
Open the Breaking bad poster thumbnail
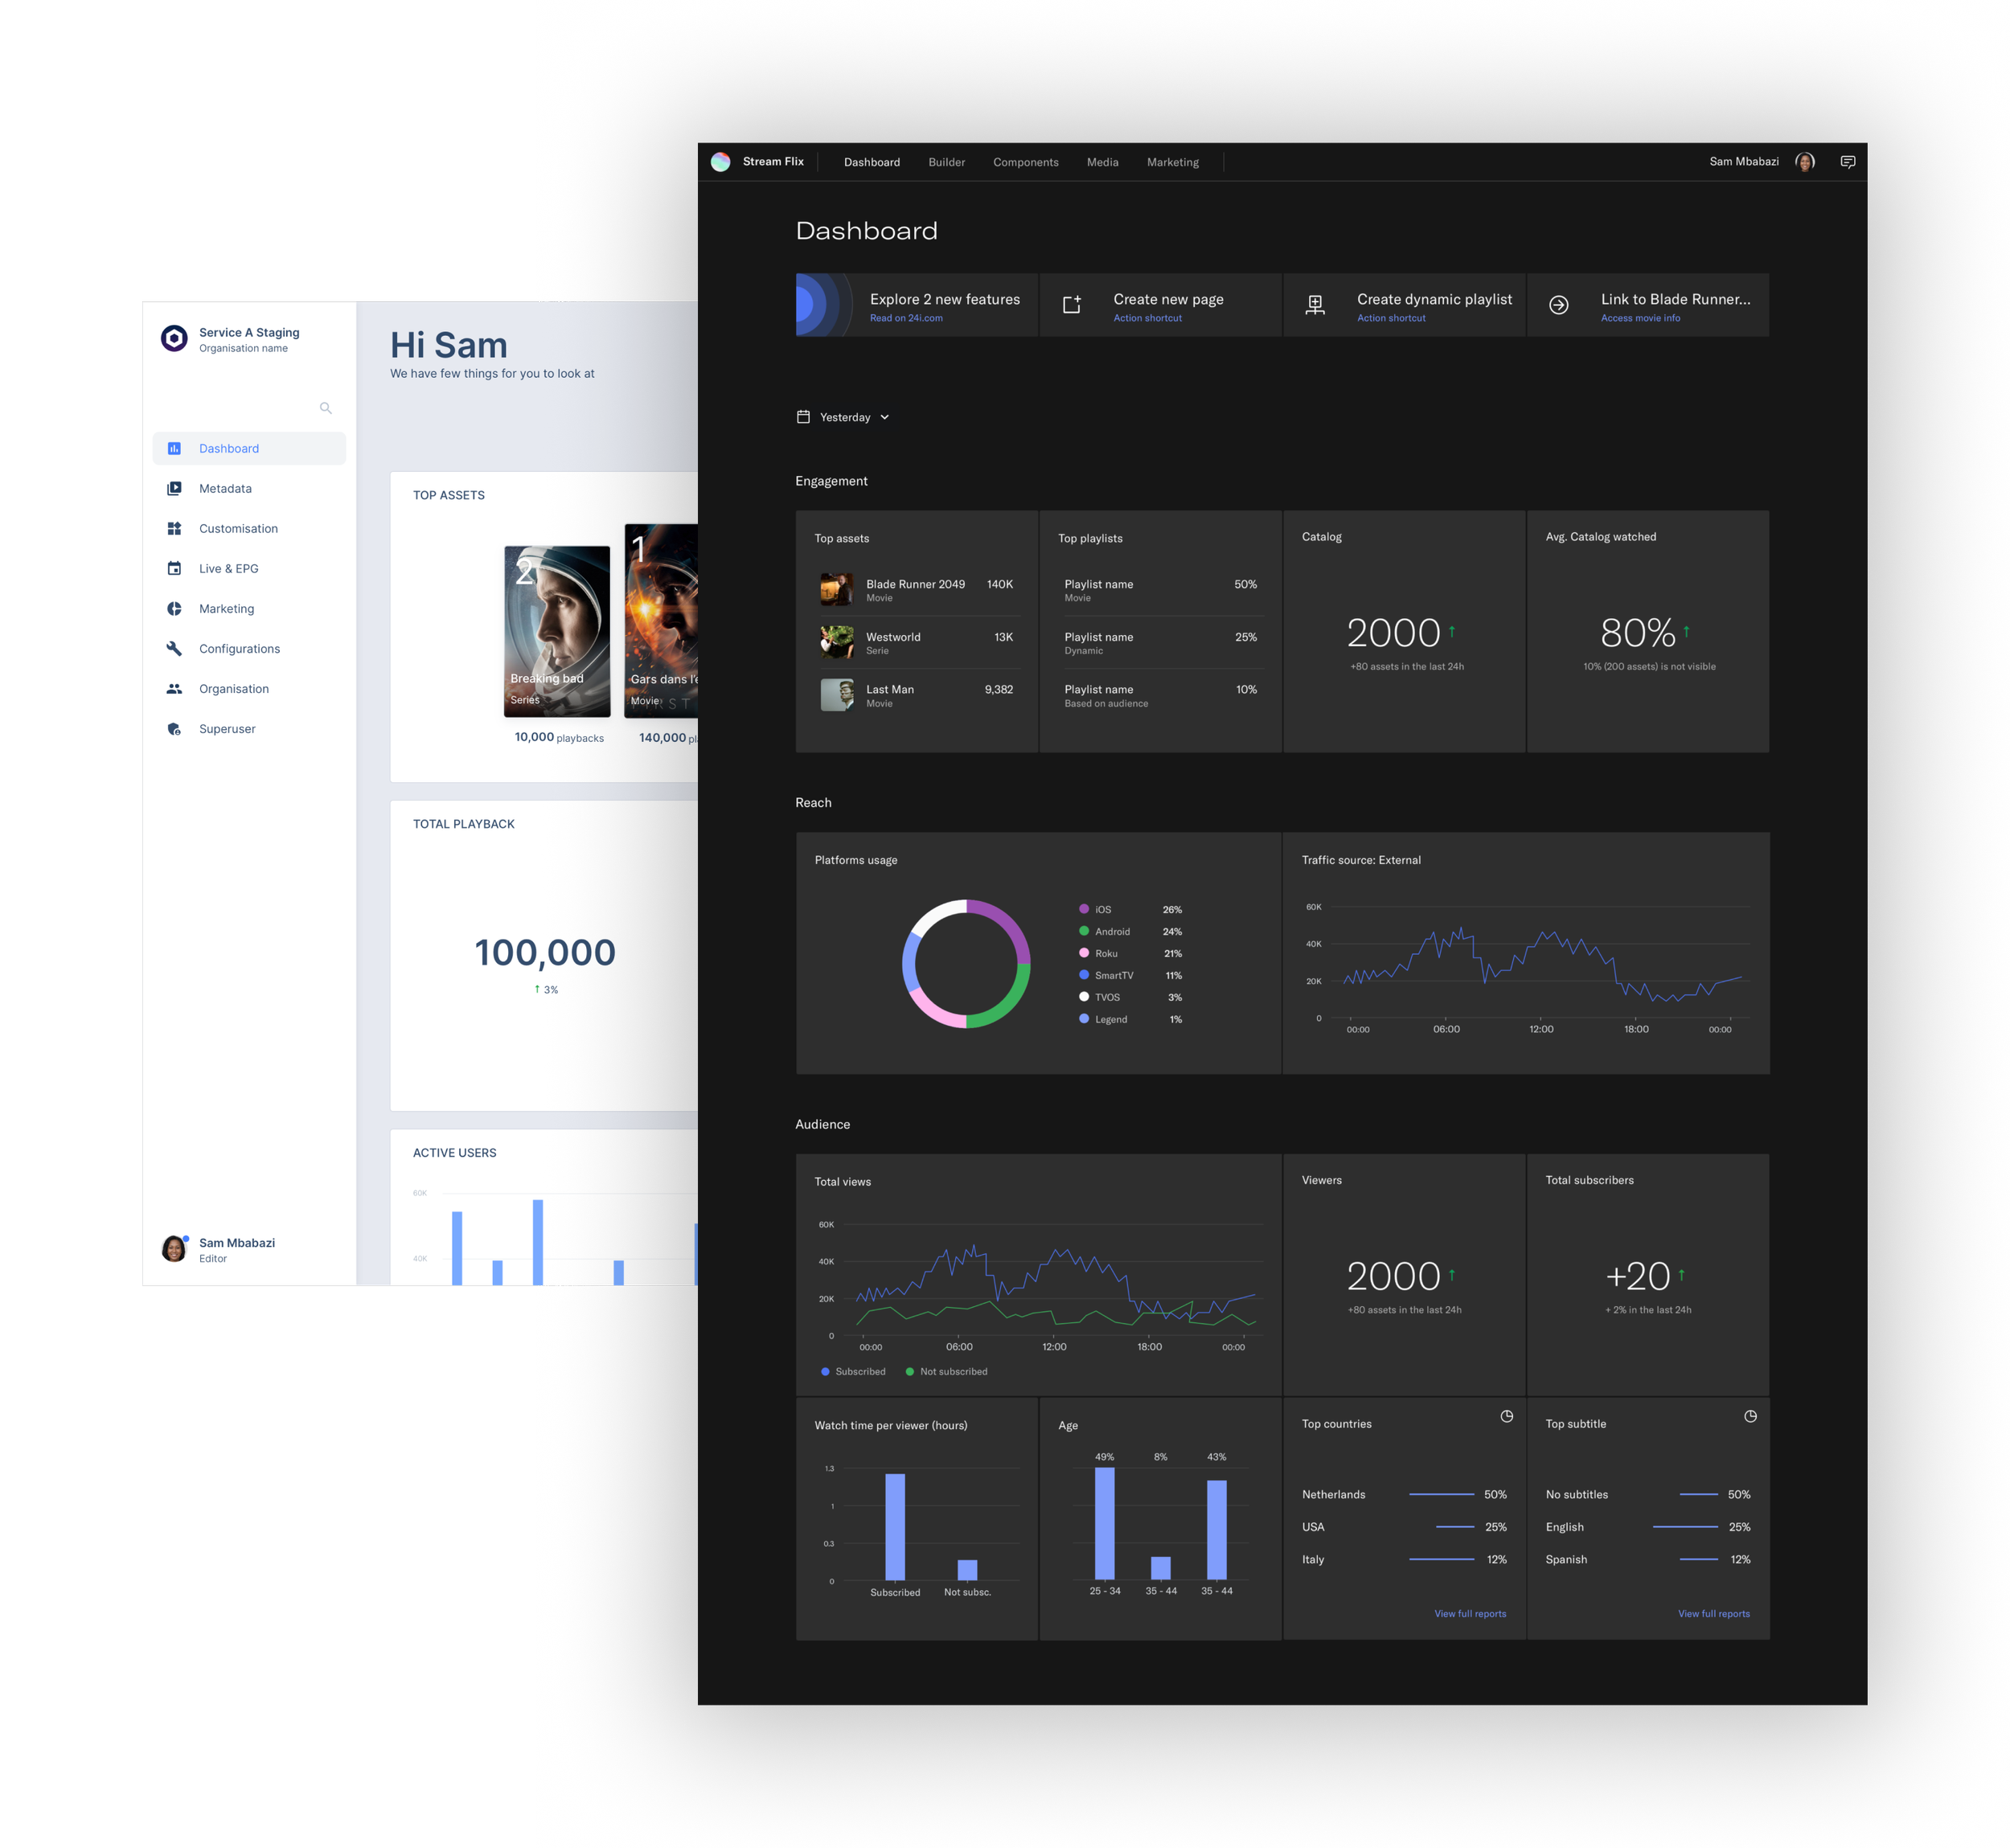pyautogui.click(x=557, y=630)
